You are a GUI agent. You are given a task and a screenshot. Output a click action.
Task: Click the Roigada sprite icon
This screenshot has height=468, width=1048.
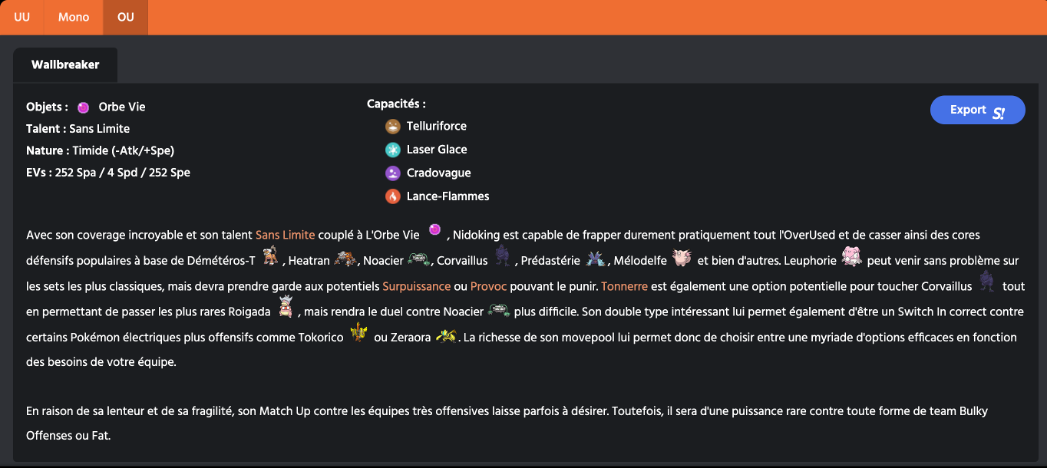click(x=285, y=309)
